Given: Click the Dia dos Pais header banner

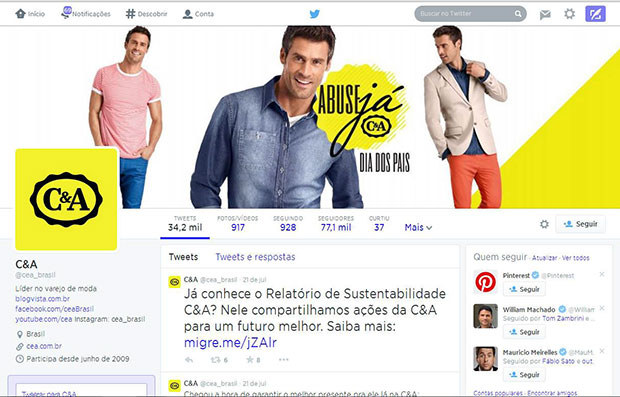Looking at the screenshot, I should [x=310, y=117].
